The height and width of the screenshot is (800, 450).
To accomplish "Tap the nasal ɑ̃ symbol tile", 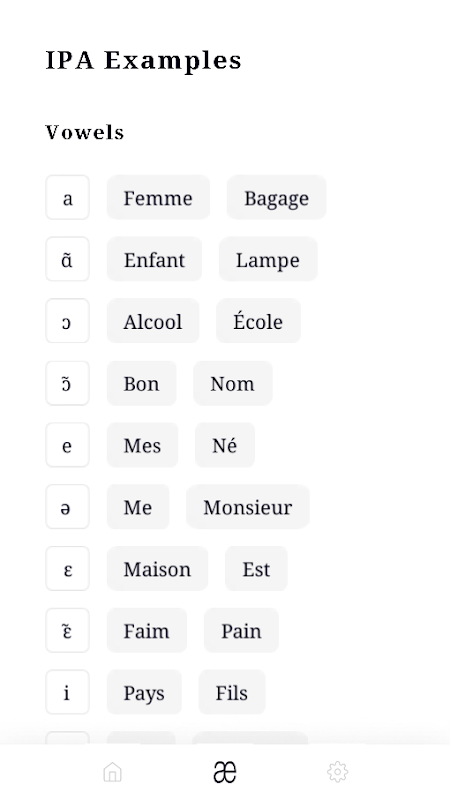I will 67,259.
